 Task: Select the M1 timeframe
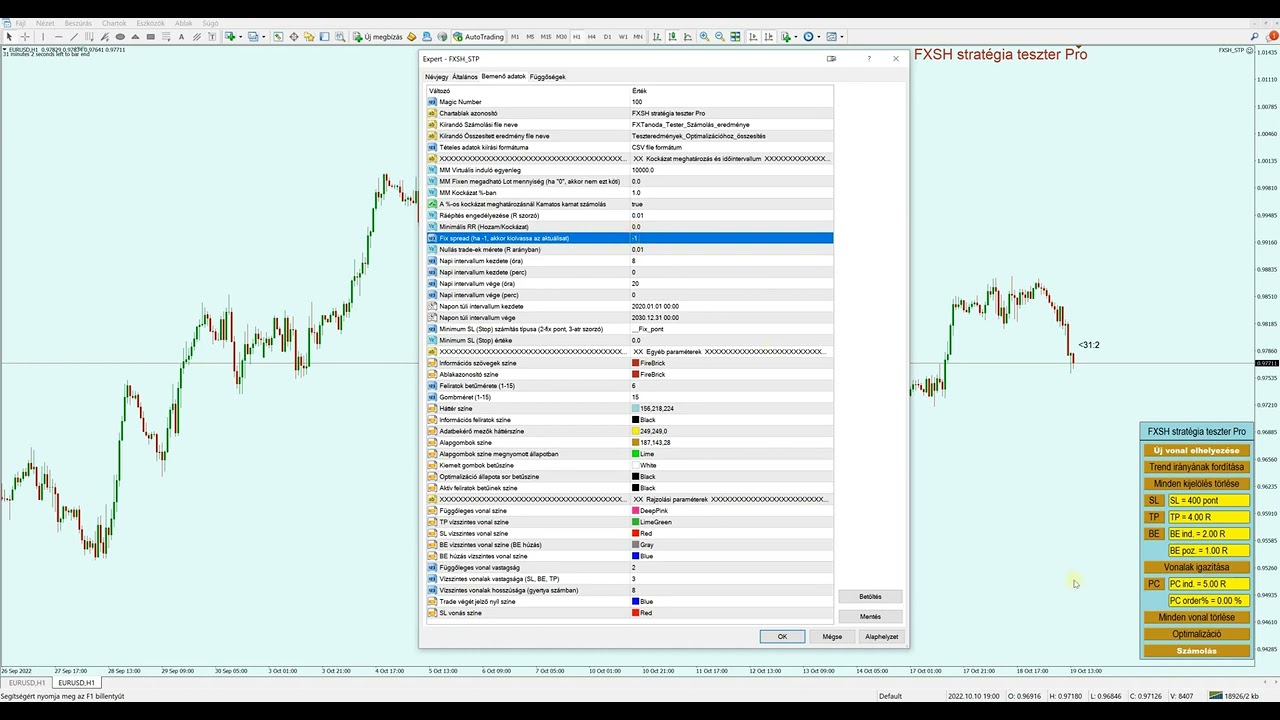[x=515, y=37]
